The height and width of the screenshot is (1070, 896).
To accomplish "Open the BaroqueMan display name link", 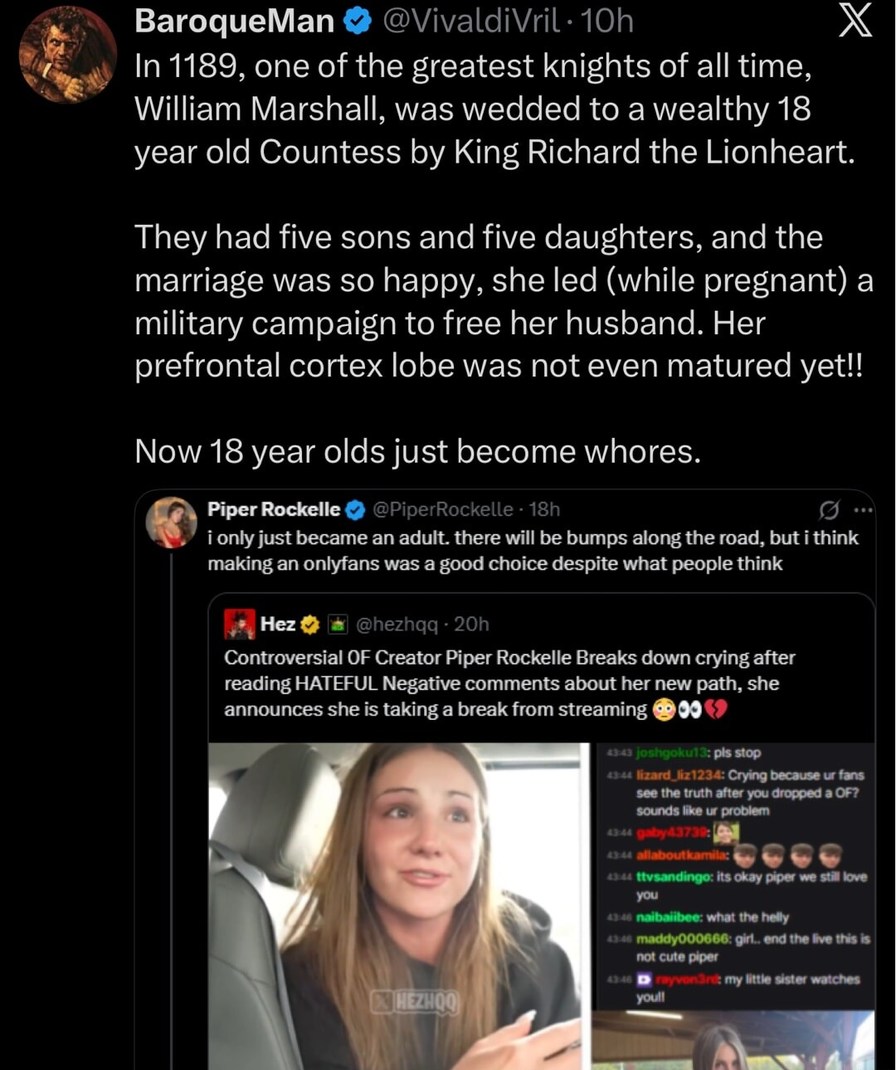I will [234, 21].
